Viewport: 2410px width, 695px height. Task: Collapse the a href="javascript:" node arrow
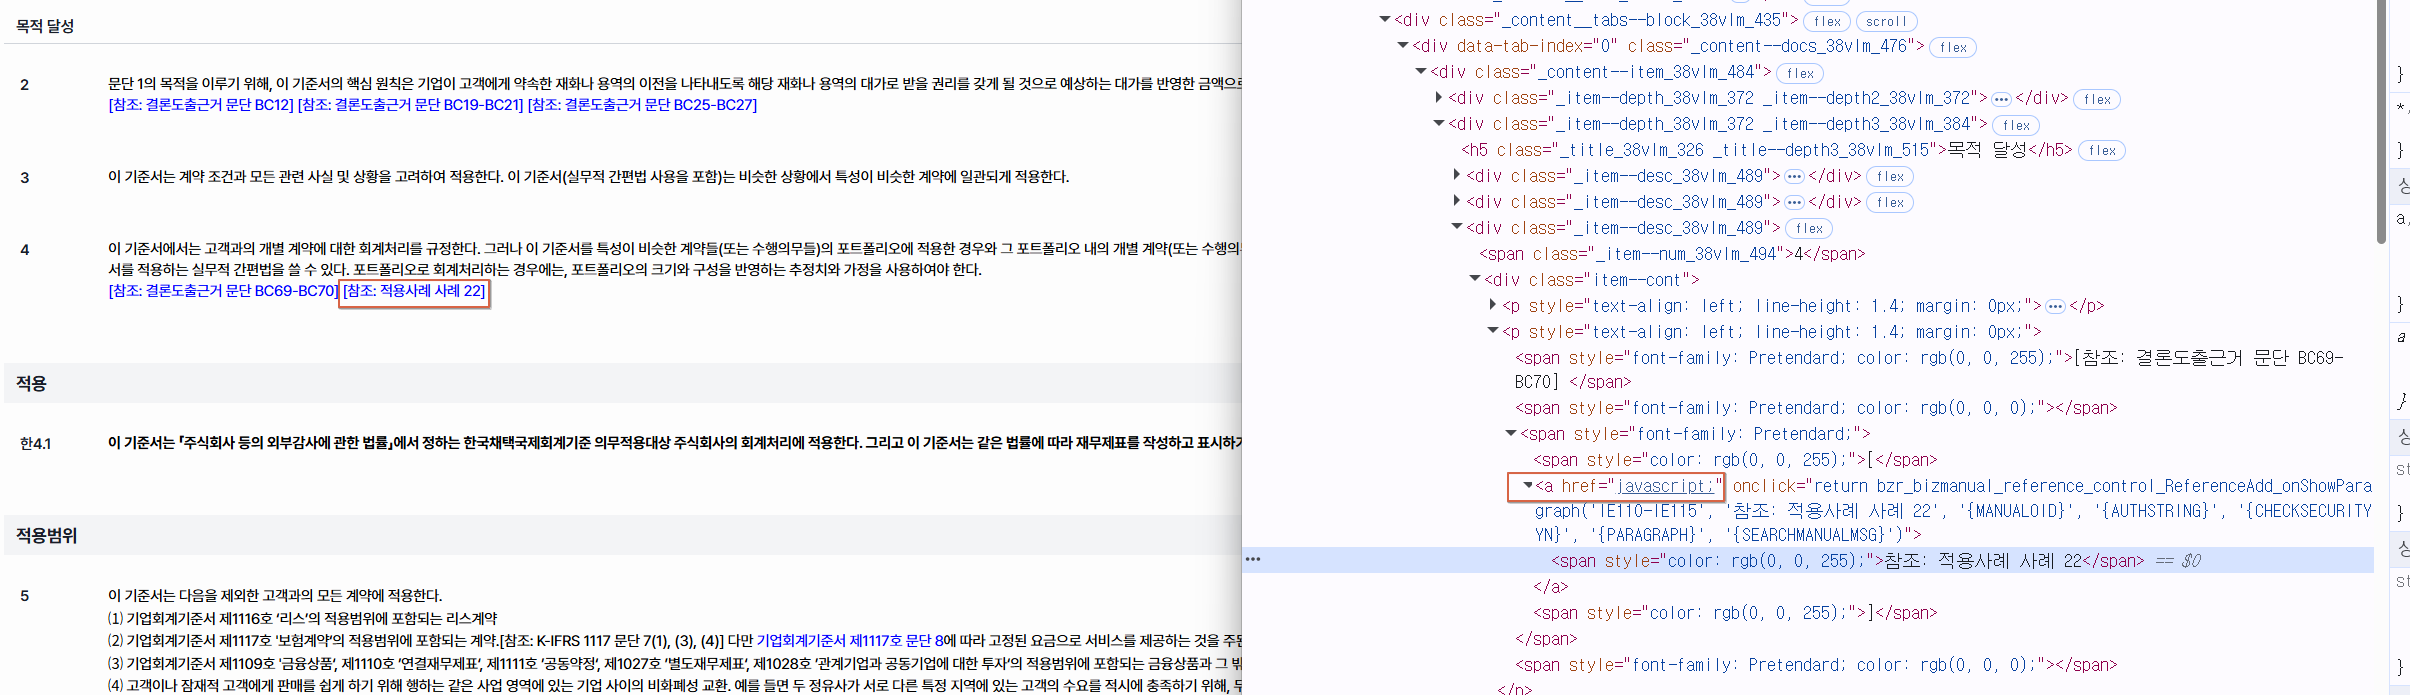pos(1528,486)
